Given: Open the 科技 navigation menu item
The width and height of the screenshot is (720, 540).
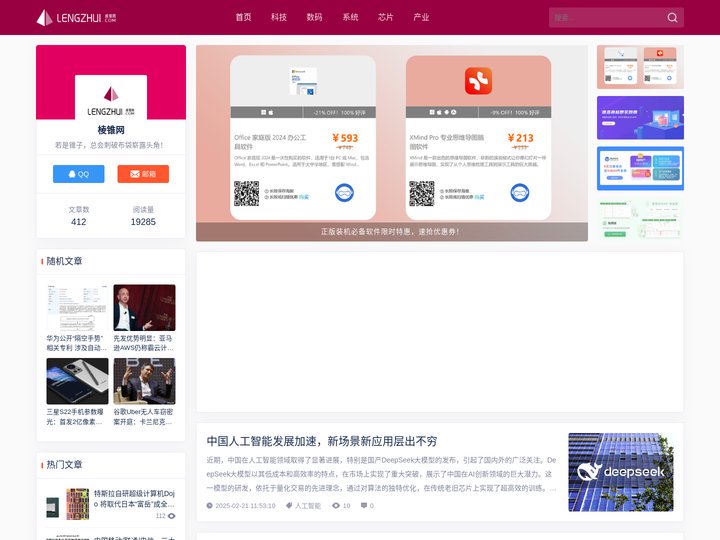Looking at the screenshot, I should (x=279, y=17).
